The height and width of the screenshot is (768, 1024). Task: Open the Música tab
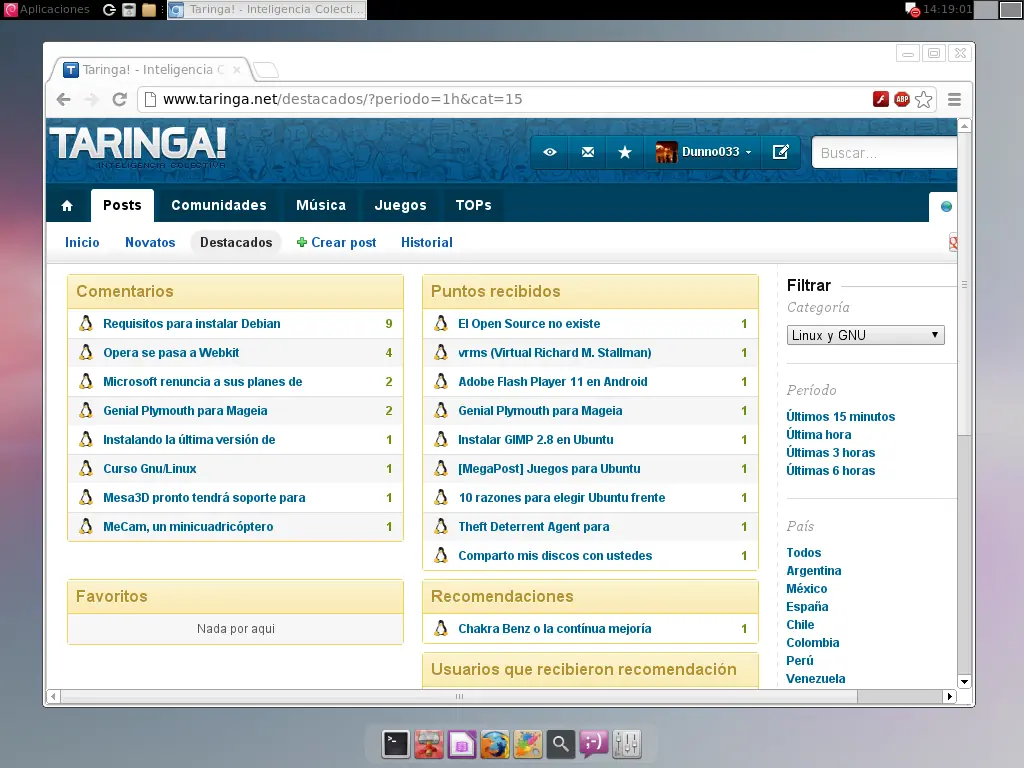coord(321,205)
